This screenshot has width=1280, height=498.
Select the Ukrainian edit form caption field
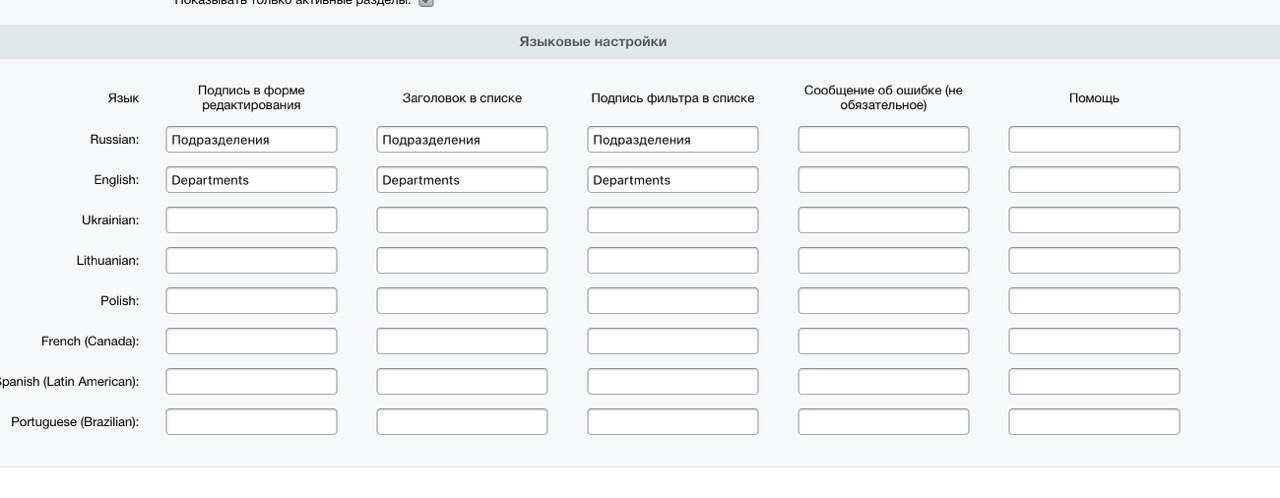pyautogui.click(x=251, y=220)
